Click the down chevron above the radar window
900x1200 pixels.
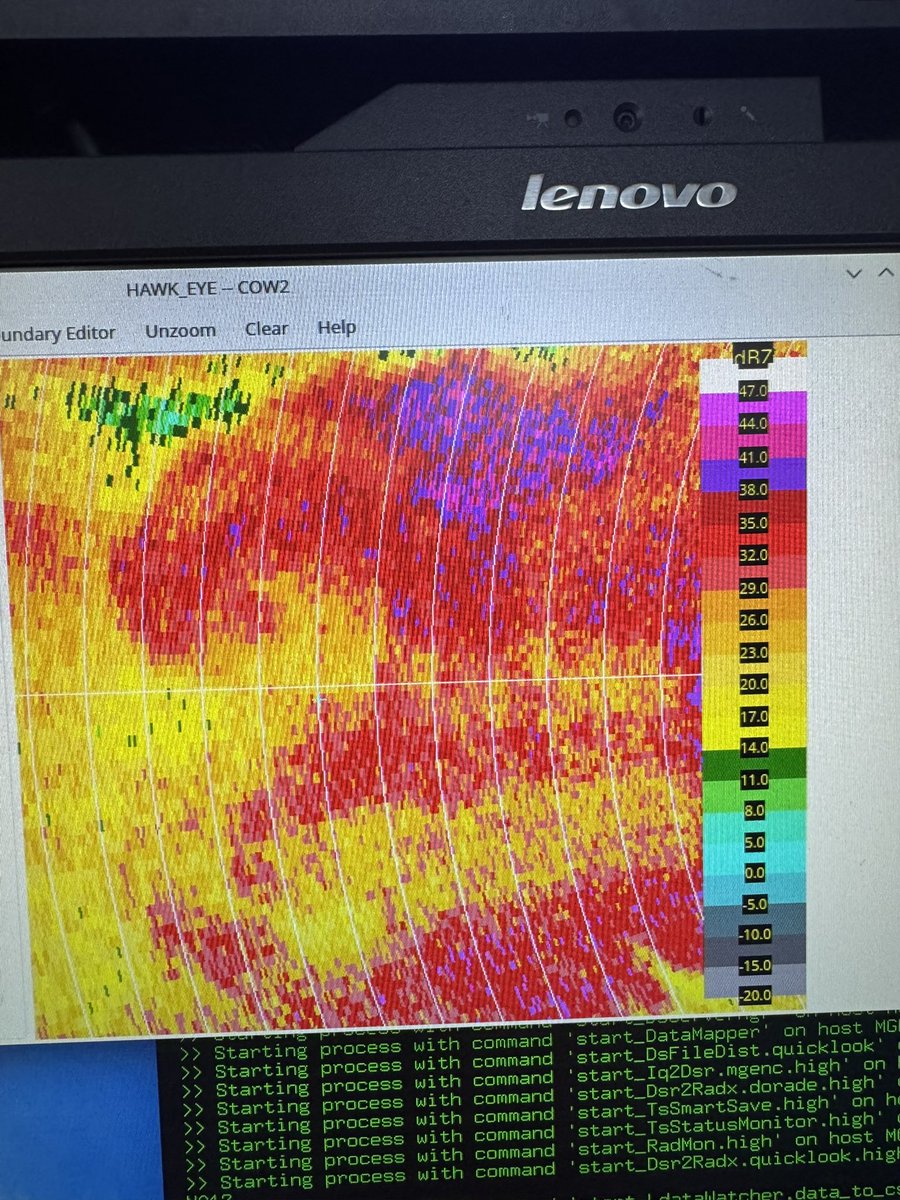pyautogui.click(x=855, y=272)
